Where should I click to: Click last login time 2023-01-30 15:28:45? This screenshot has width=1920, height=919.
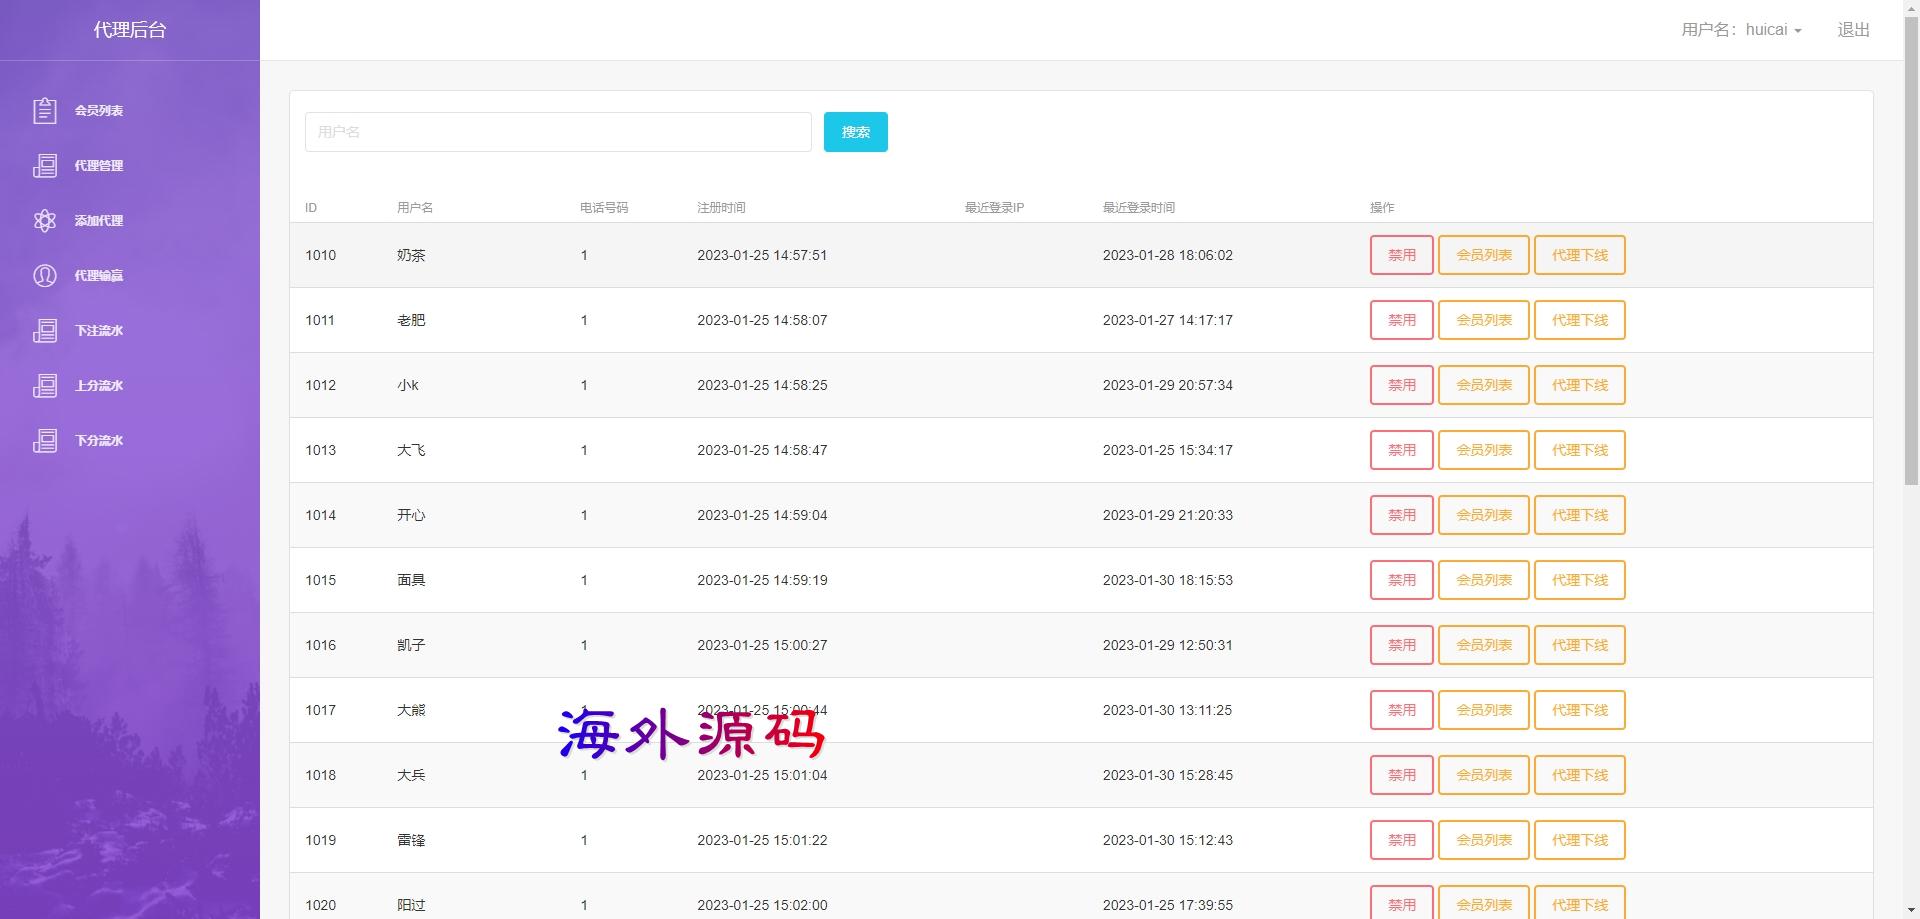(1167, 775)
